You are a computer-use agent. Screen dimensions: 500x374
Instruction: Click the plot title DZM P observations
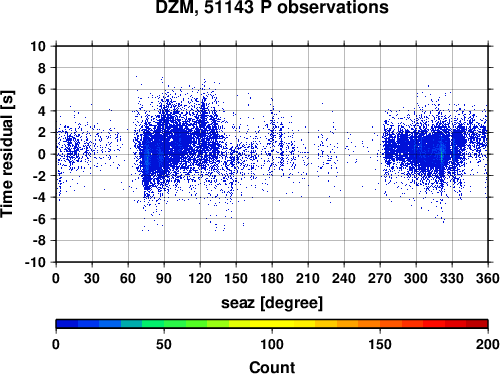pos(272,7)
